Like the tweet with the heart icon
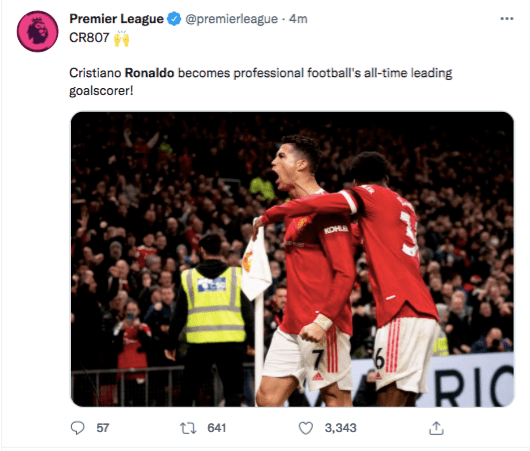The image size is (530, 451). pos(306,428)
